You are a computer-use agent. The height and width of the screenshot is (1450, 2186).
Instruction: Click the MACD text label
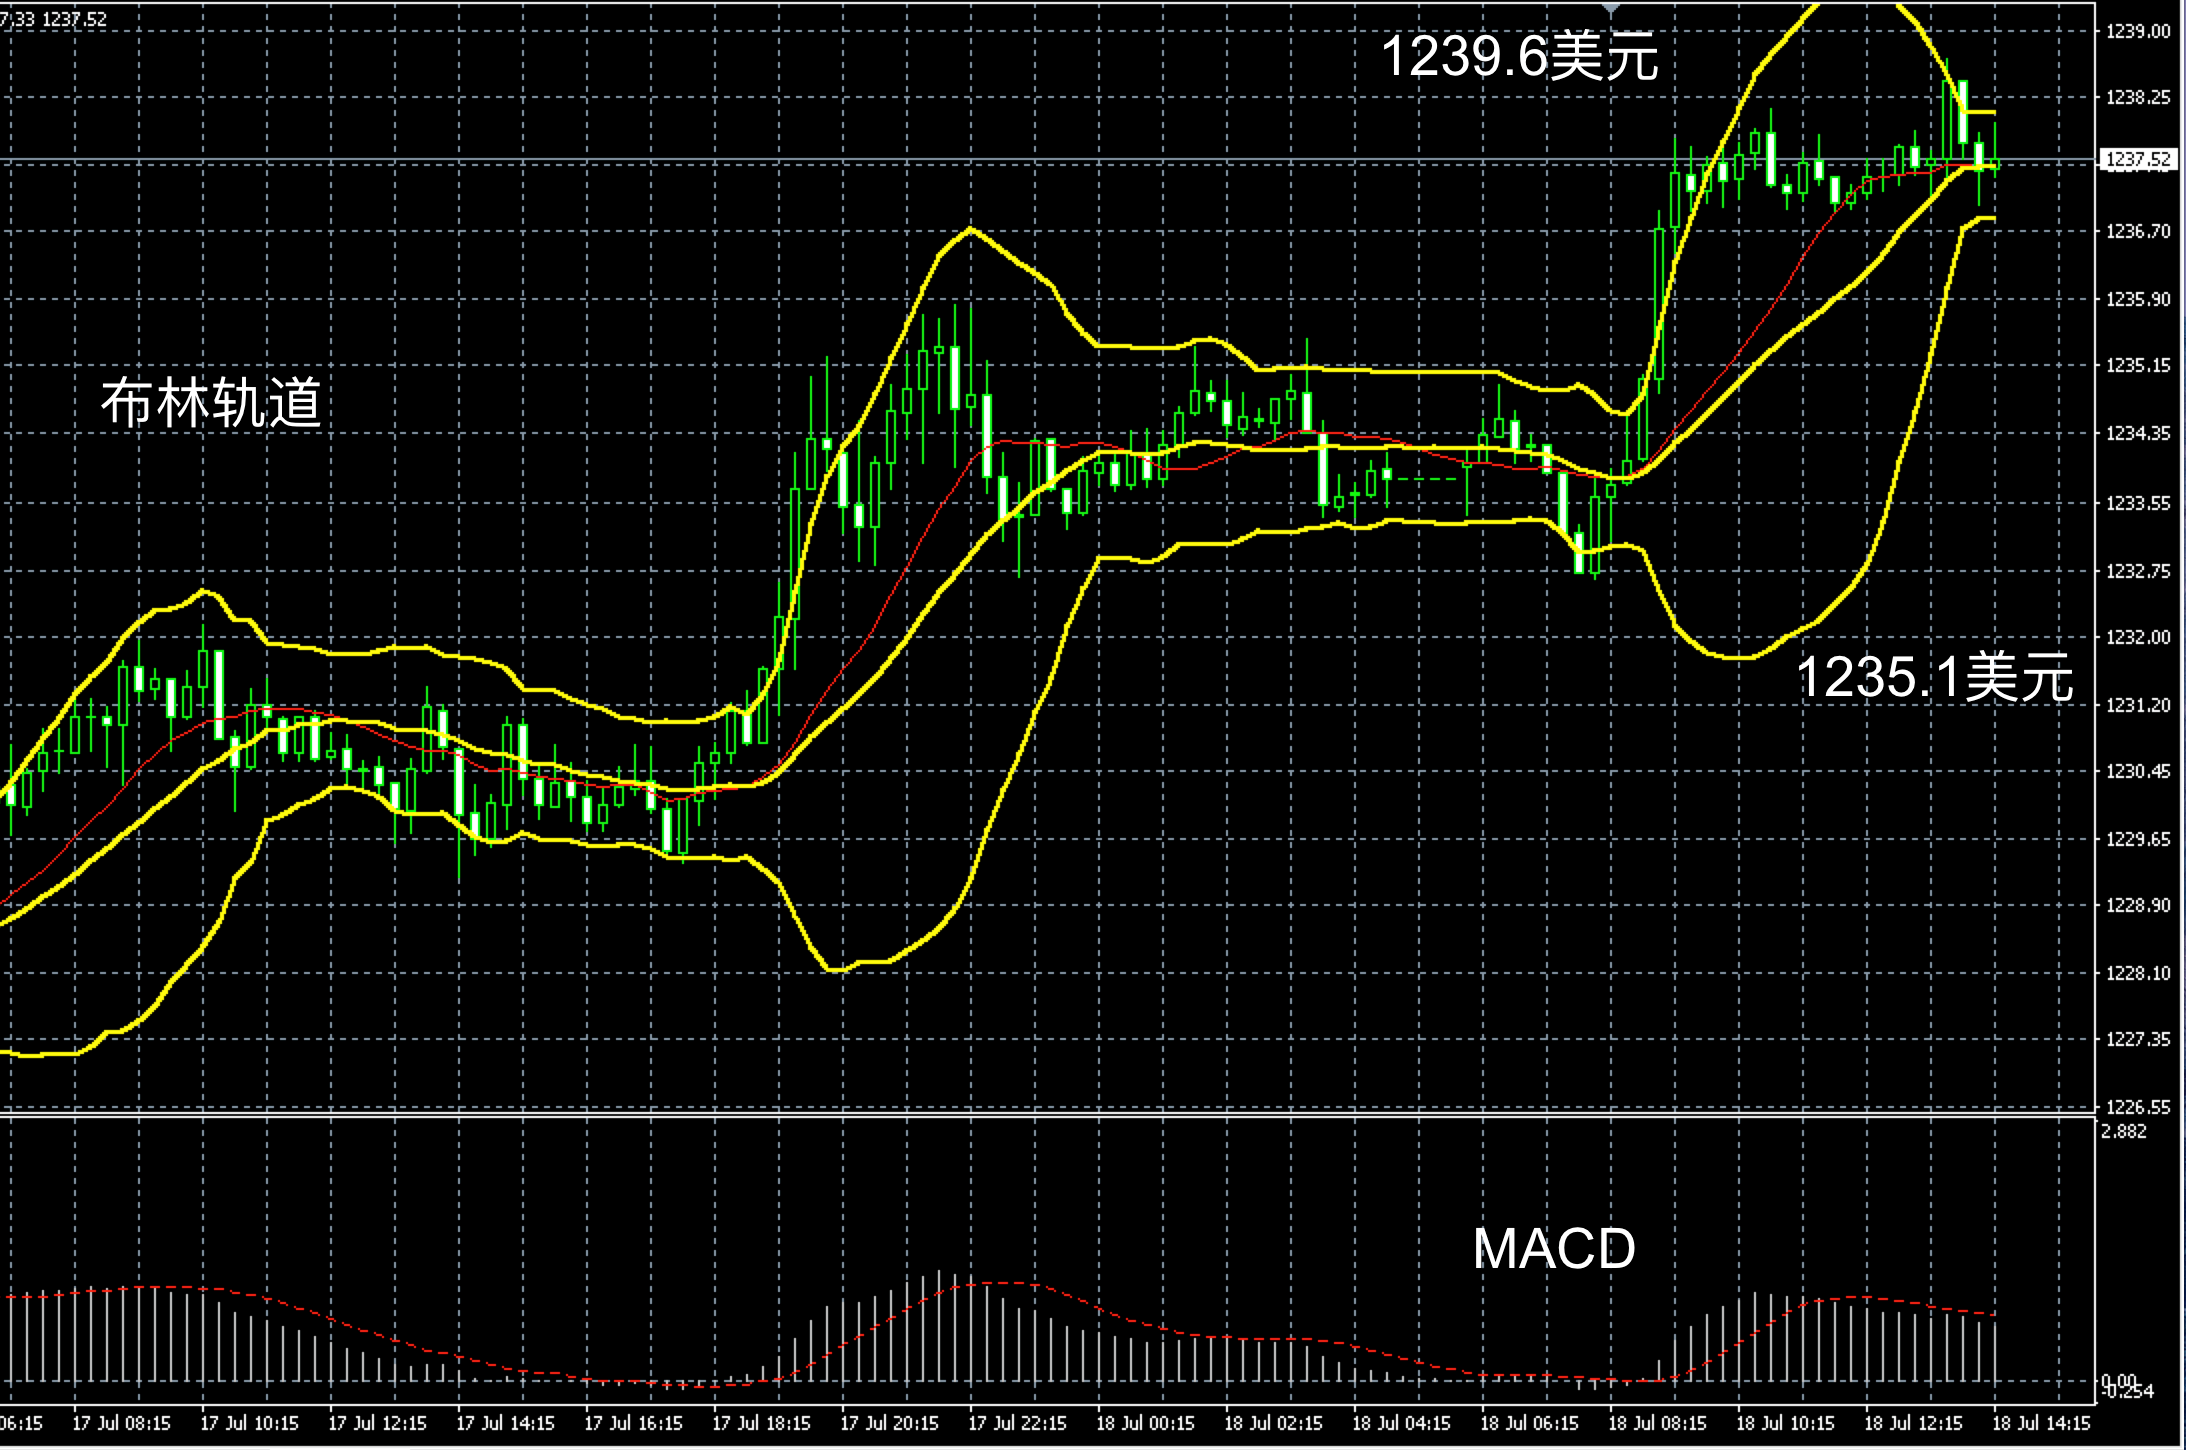(x=1553, y=1248)
